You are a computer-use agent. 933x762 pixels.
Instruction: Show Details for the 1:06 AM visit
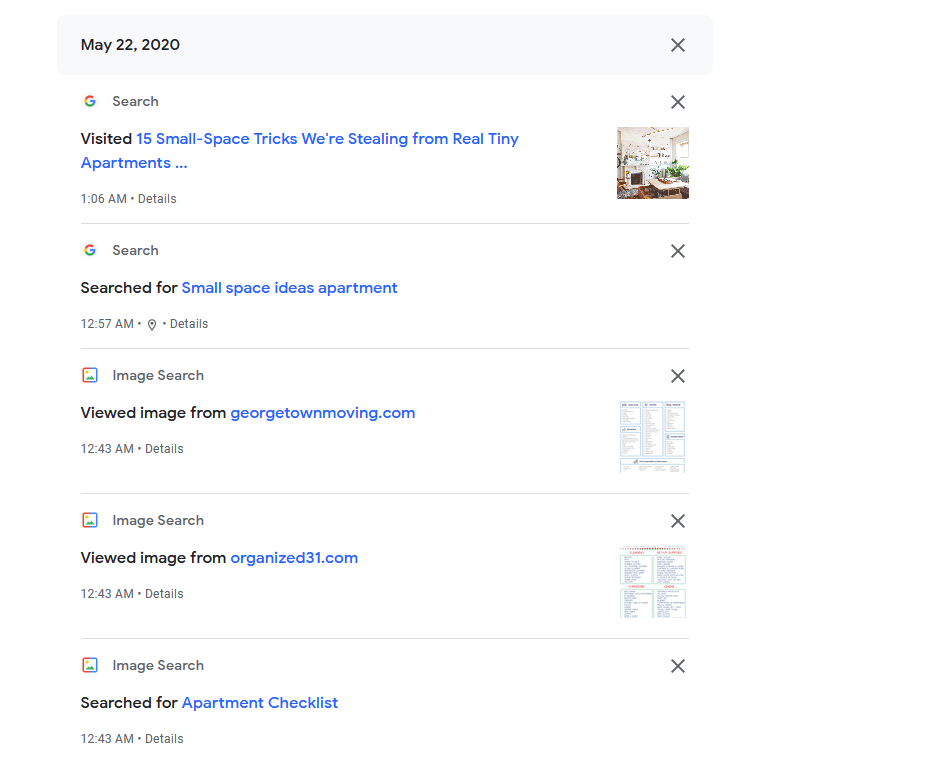pos(157,199)
